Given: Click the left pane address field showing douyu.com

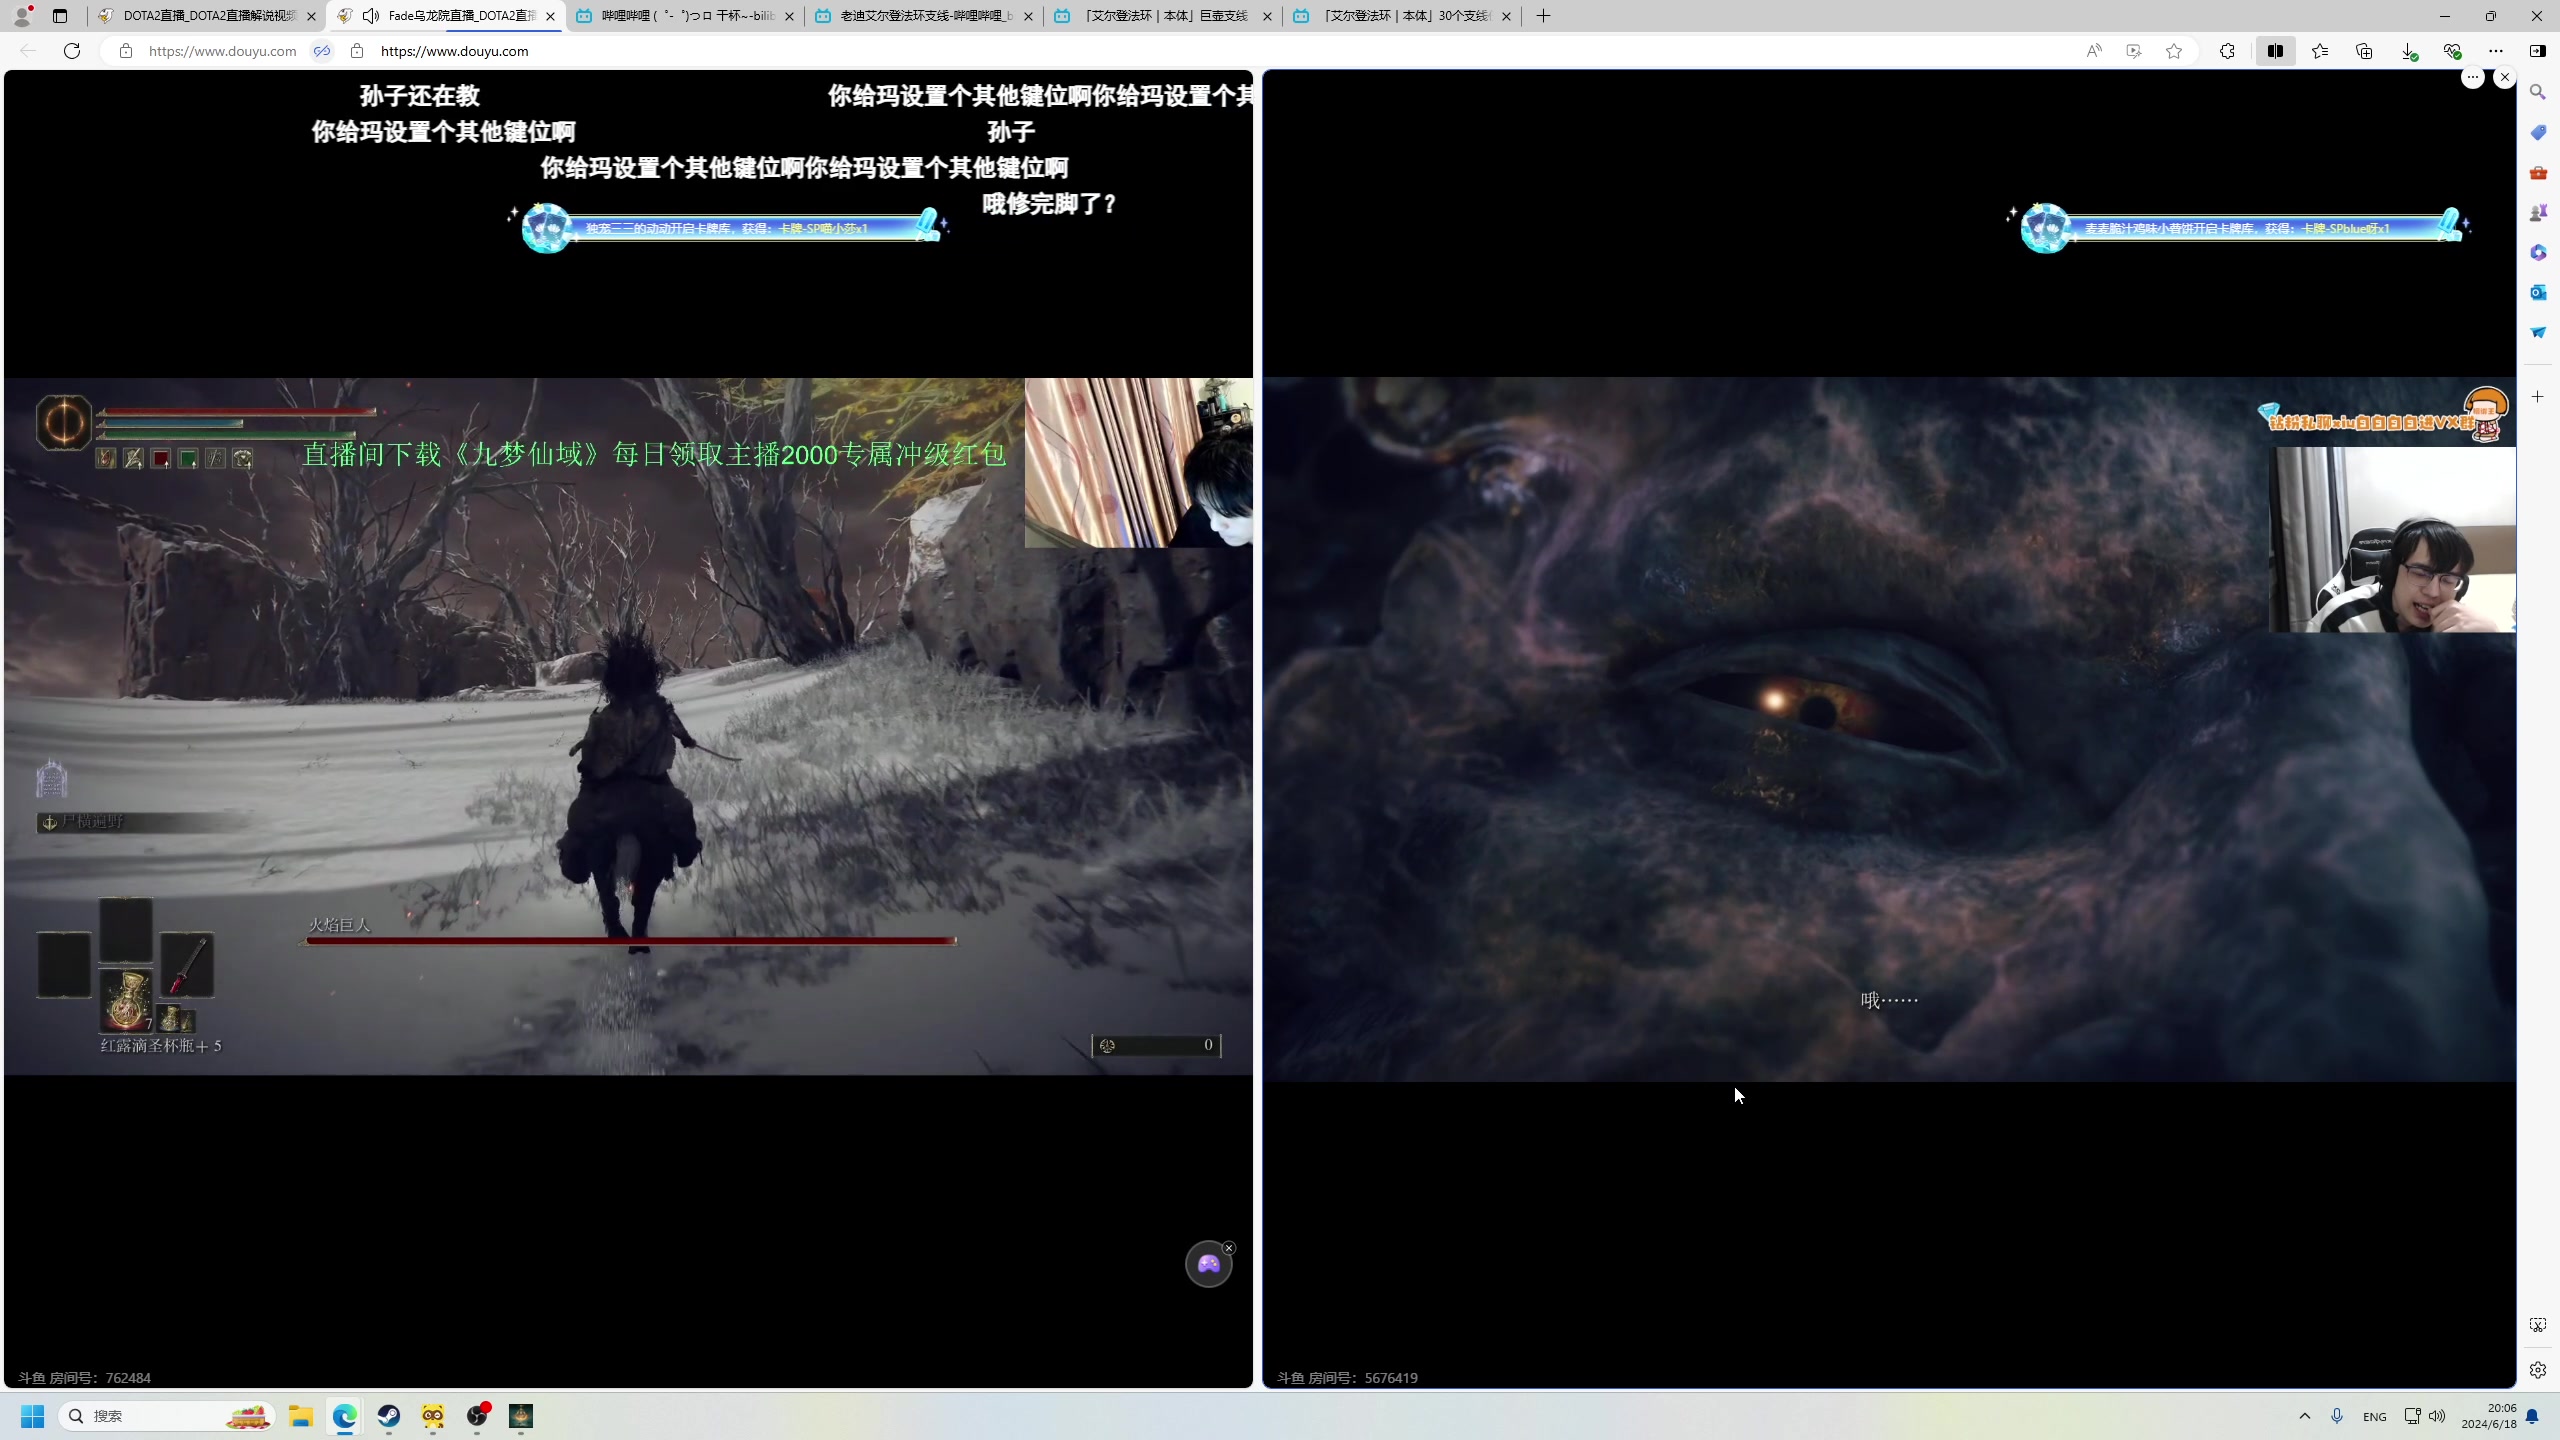Looking at the screenshot, I should tap(222, 51).
